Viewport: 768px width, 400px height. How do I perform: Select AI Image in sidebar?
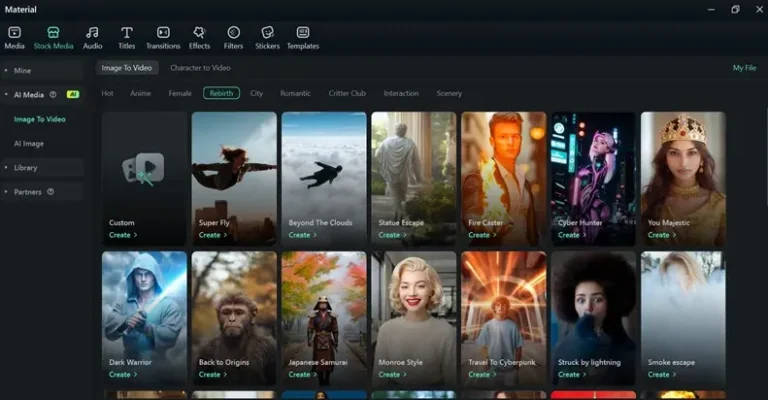(x=29, y=143)
